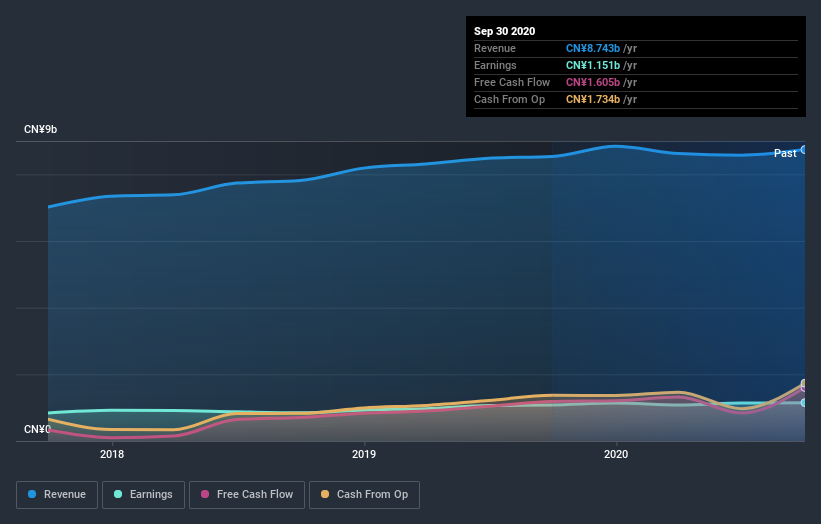
Task: Toggle the Free Cash Flow legend button
Action: (247, 495)
